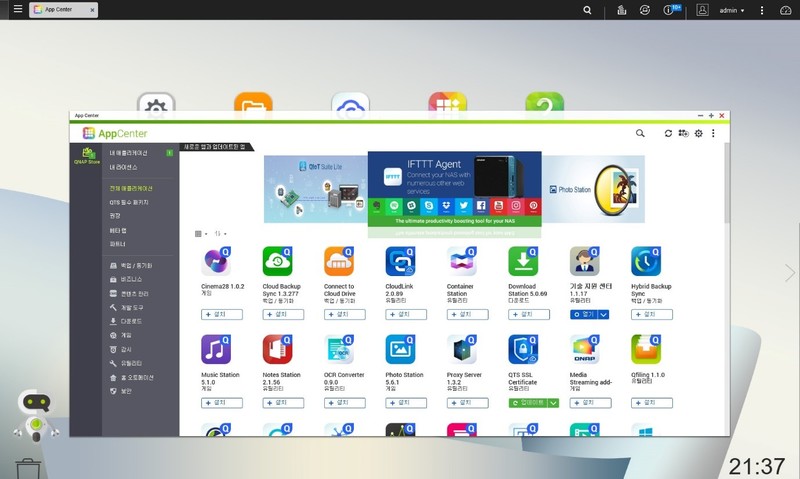Image resolution: width=800 pixels, height=479 pixels.
Task: Click the Notes Station app icon
Action: pyautogui.click(x=278, y=349)
